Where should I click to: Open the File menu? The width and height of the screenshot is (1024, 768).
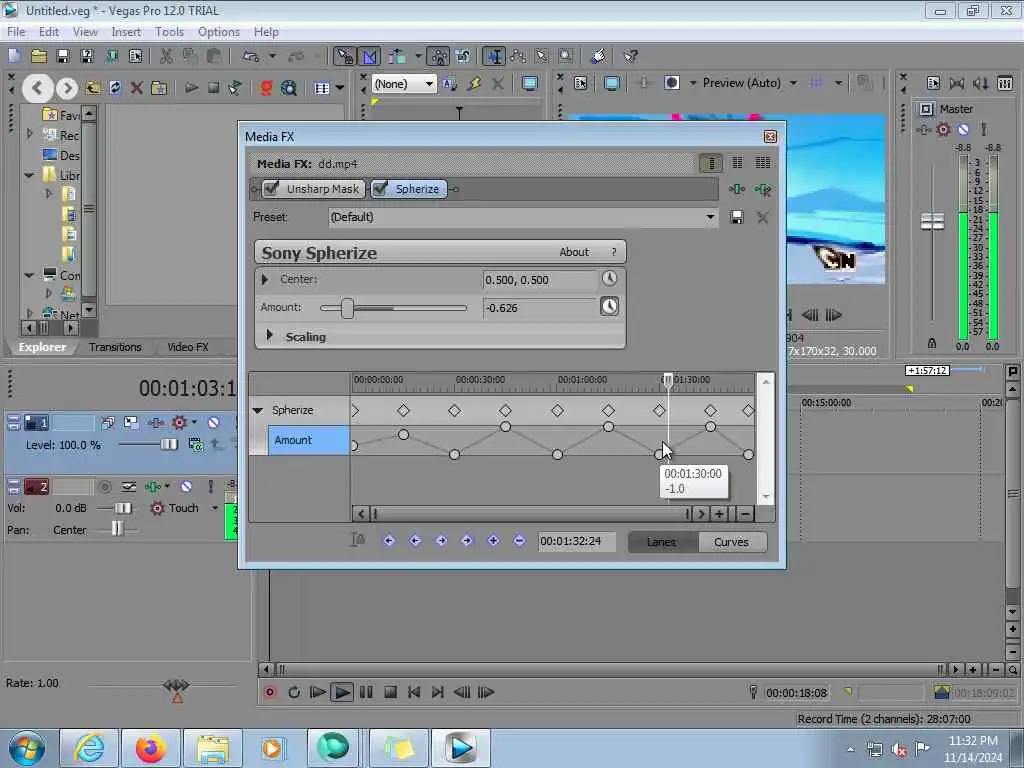[16, 32]
